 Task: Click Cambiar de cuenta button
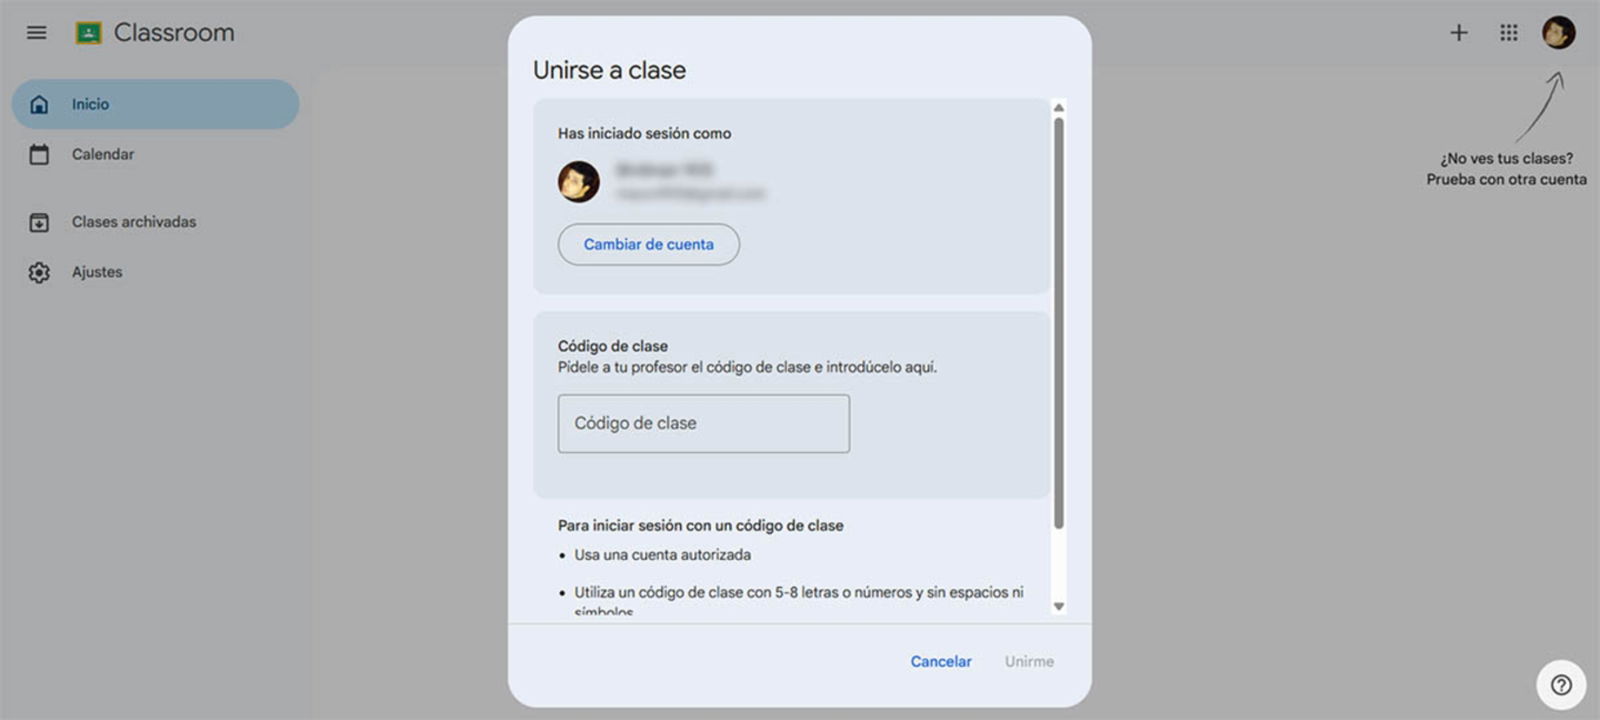point(649,244)
